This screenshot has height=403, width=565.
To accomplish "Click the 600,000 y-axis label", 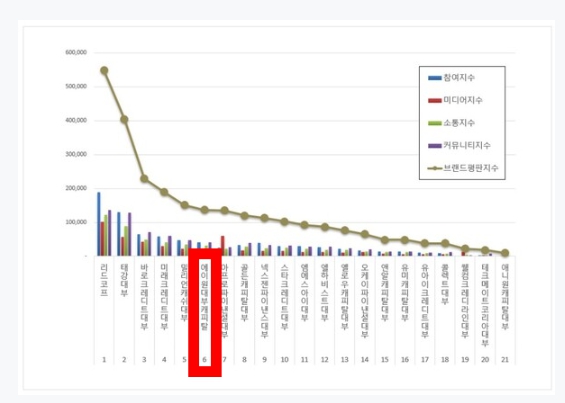I will point(76,52).
